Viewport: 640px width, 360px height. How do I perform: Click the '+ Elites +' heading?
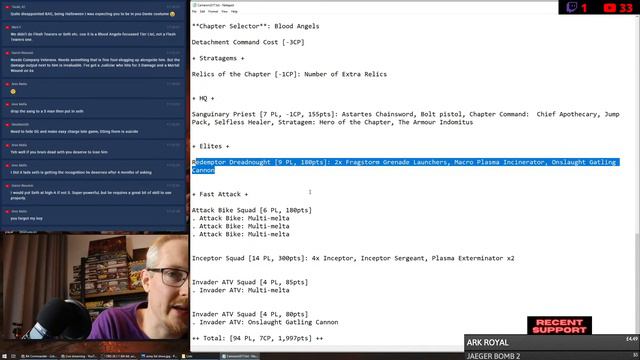211,146
